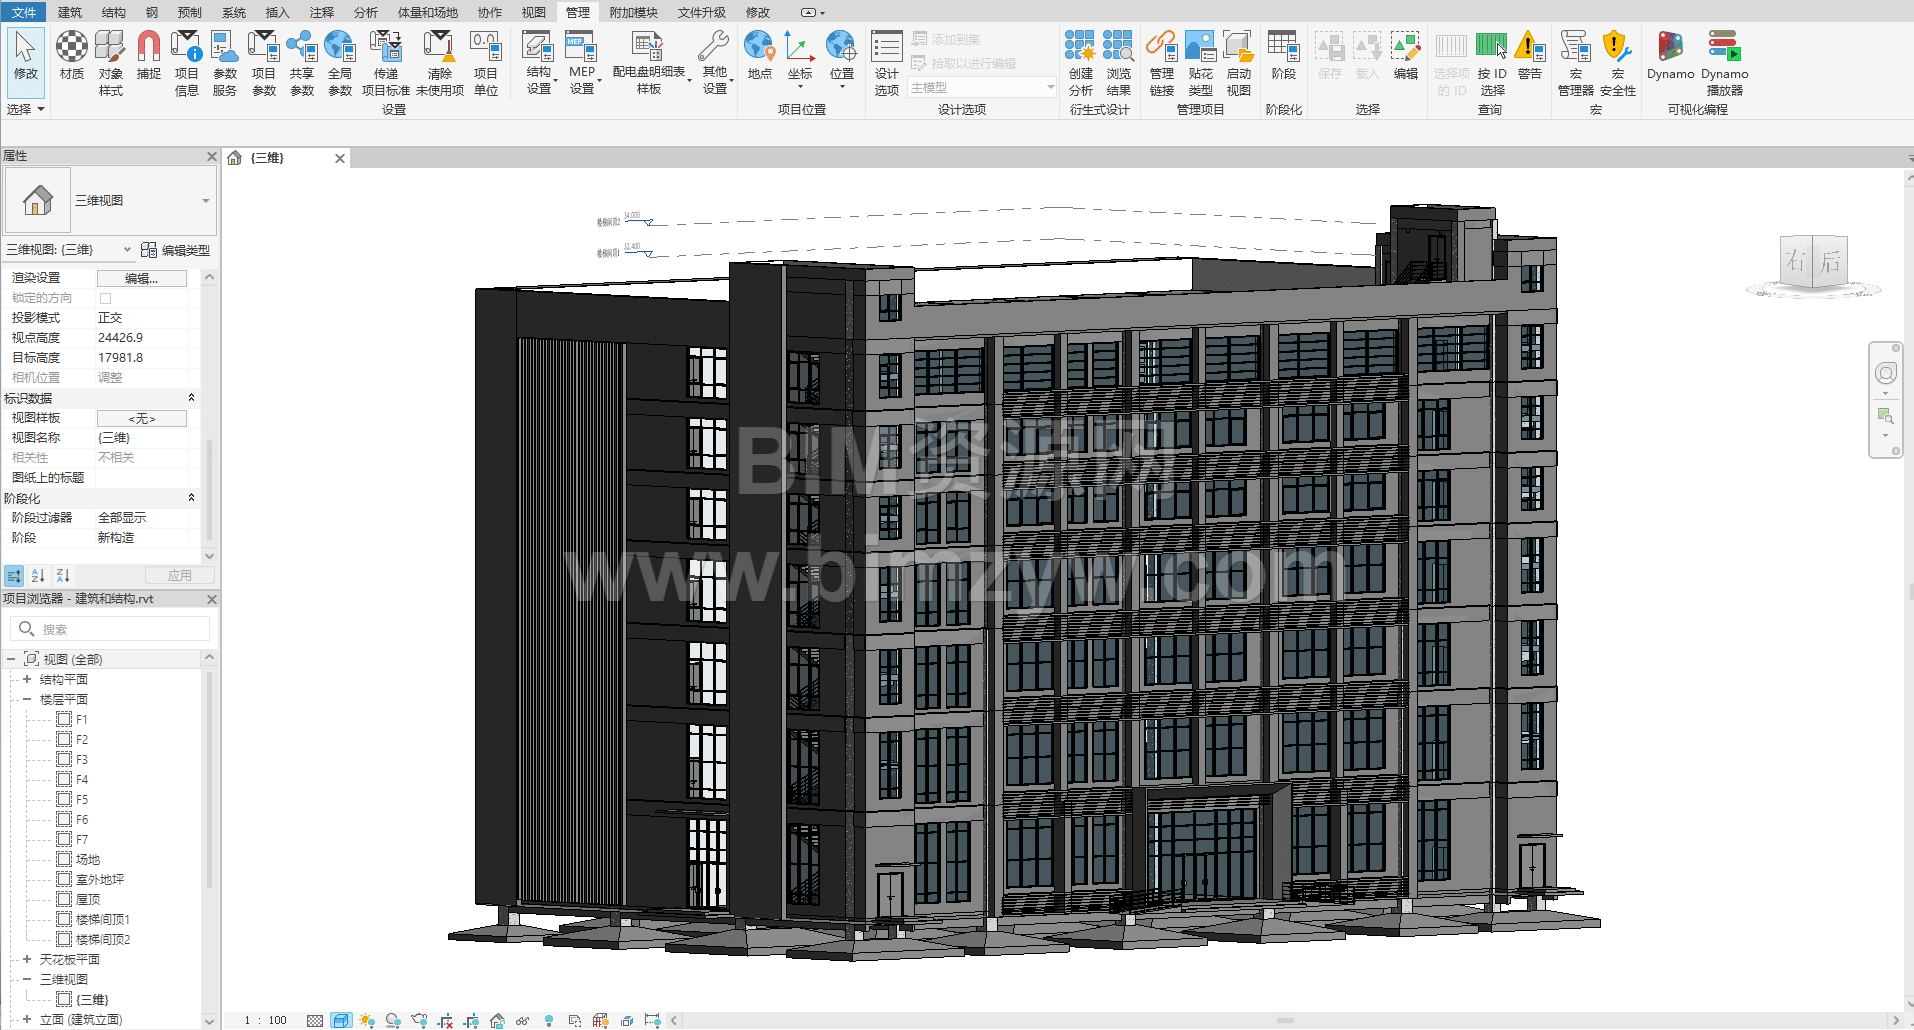The height and width of the screenshot is (1030, 1914).
Task: Open the Phases (阶段) tool
Action: point(1283,55)
